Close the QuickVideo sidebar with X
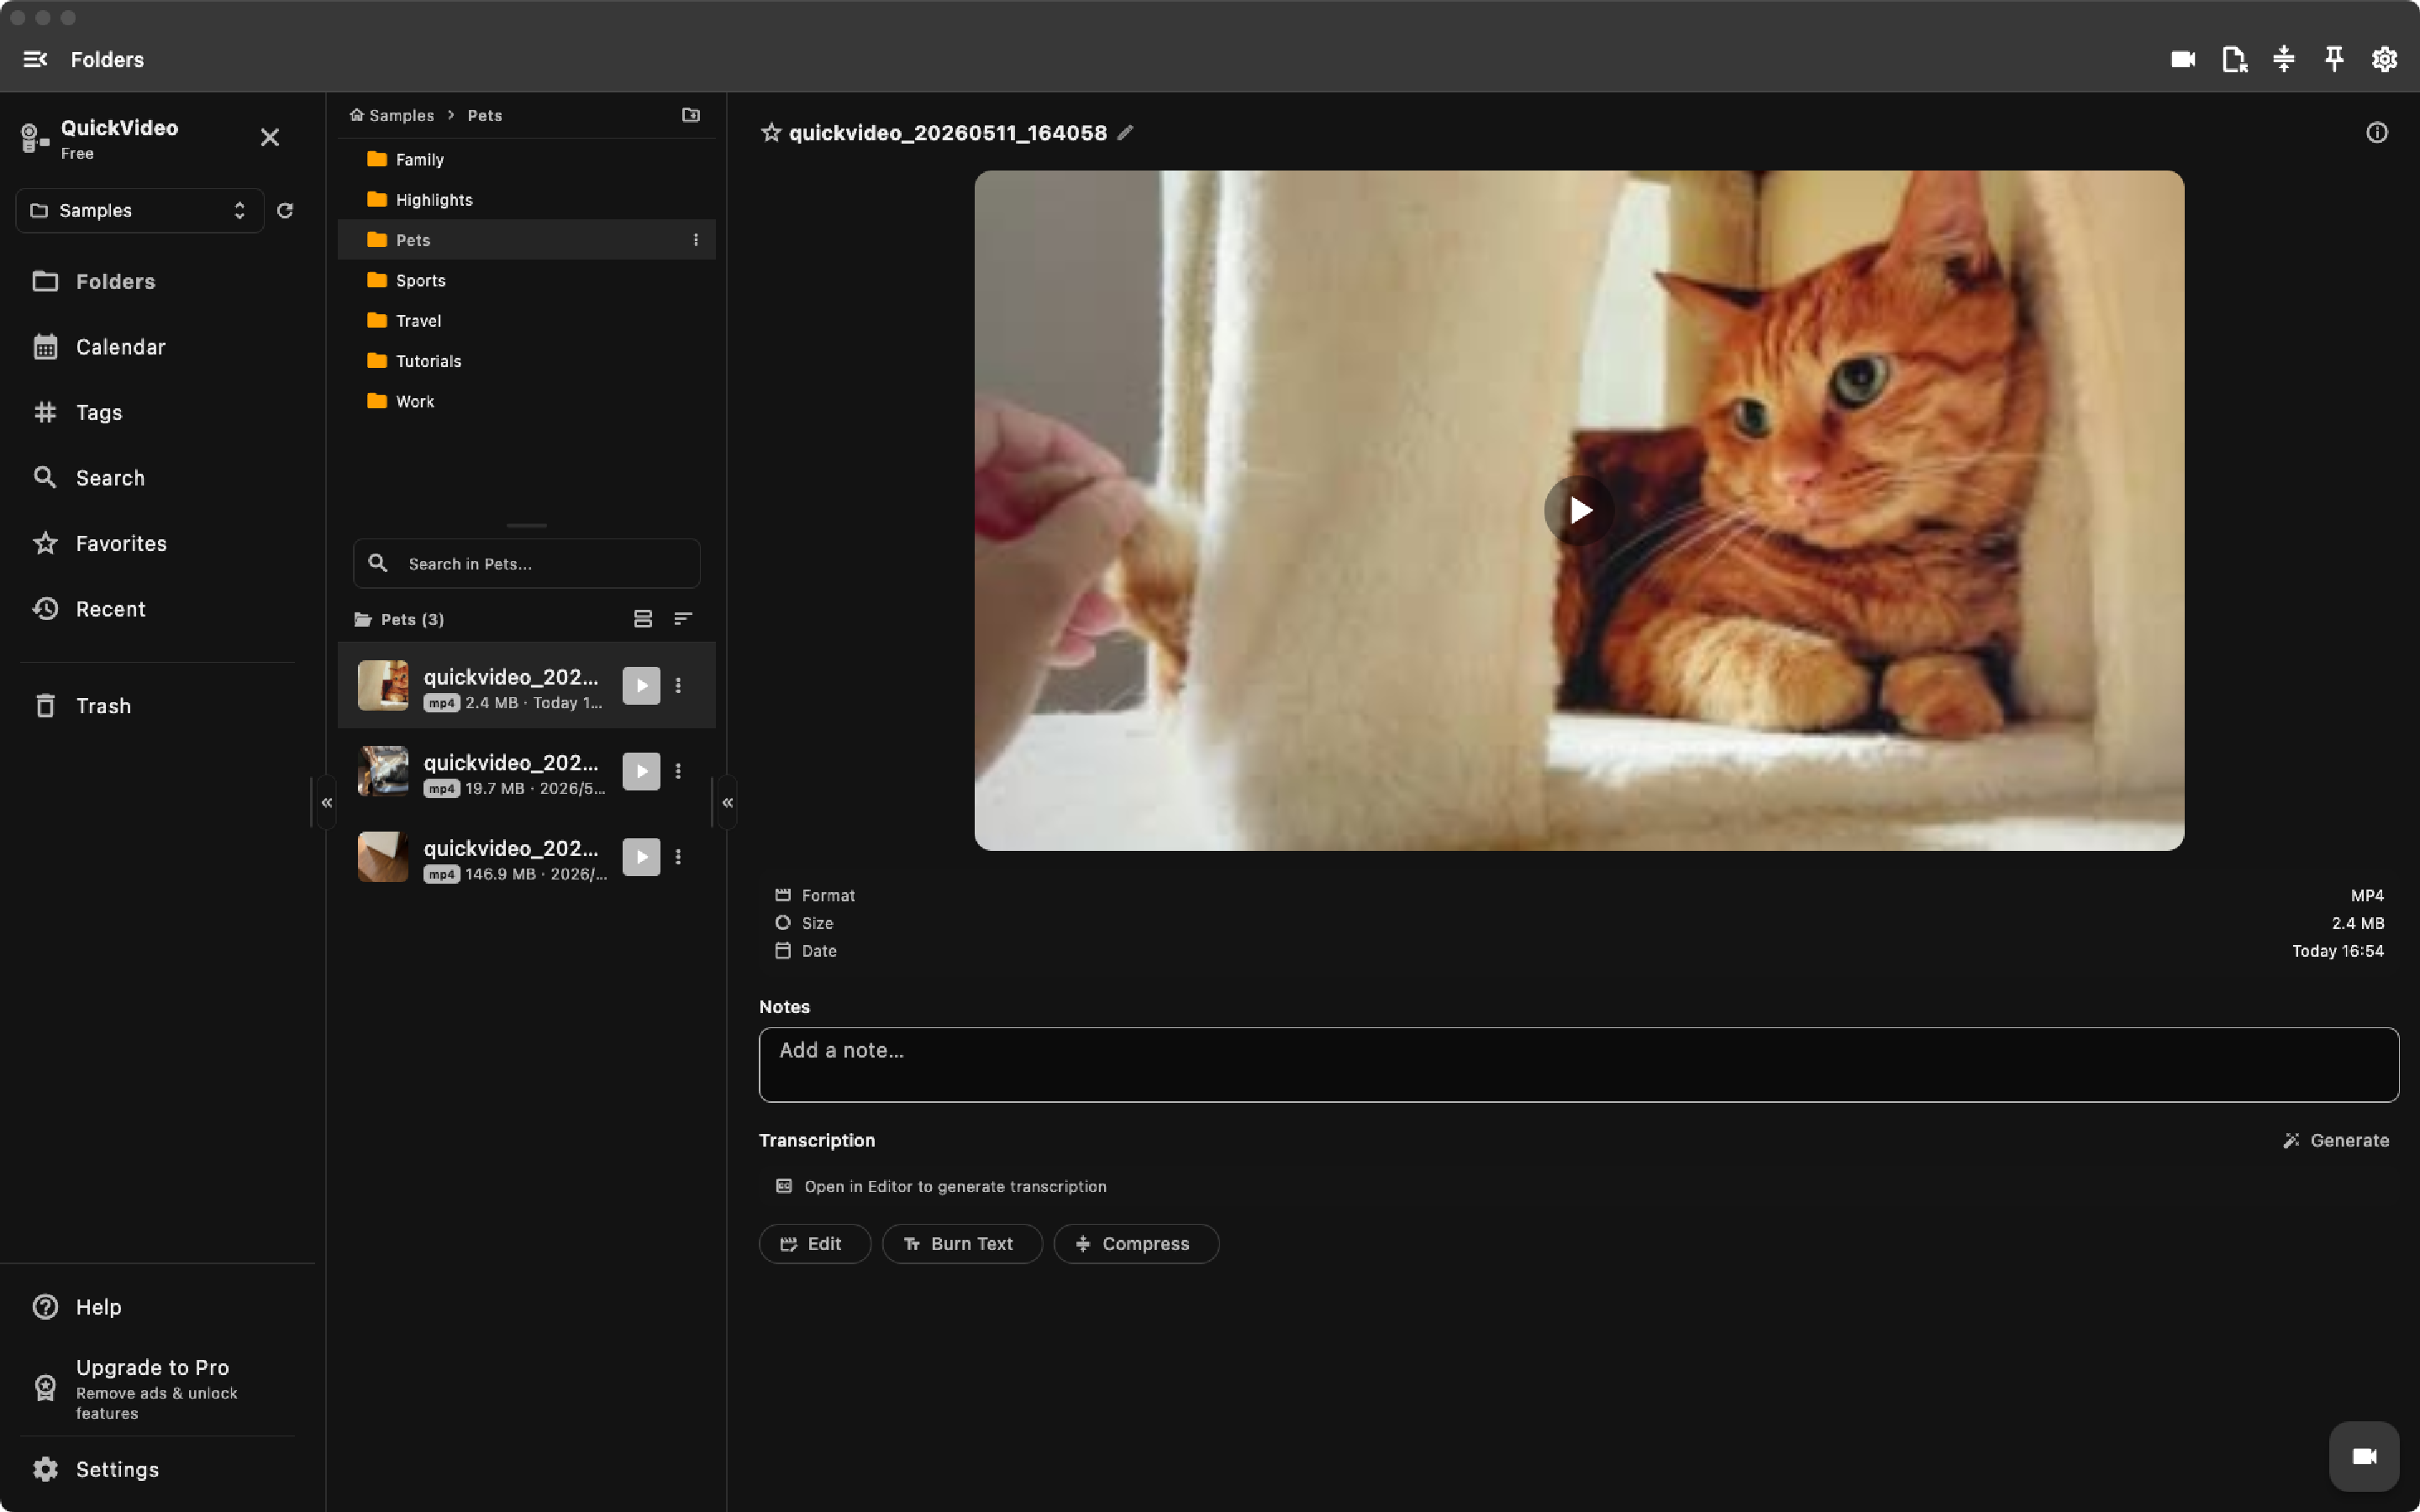2420x1512 pixels. pos(270,138)
